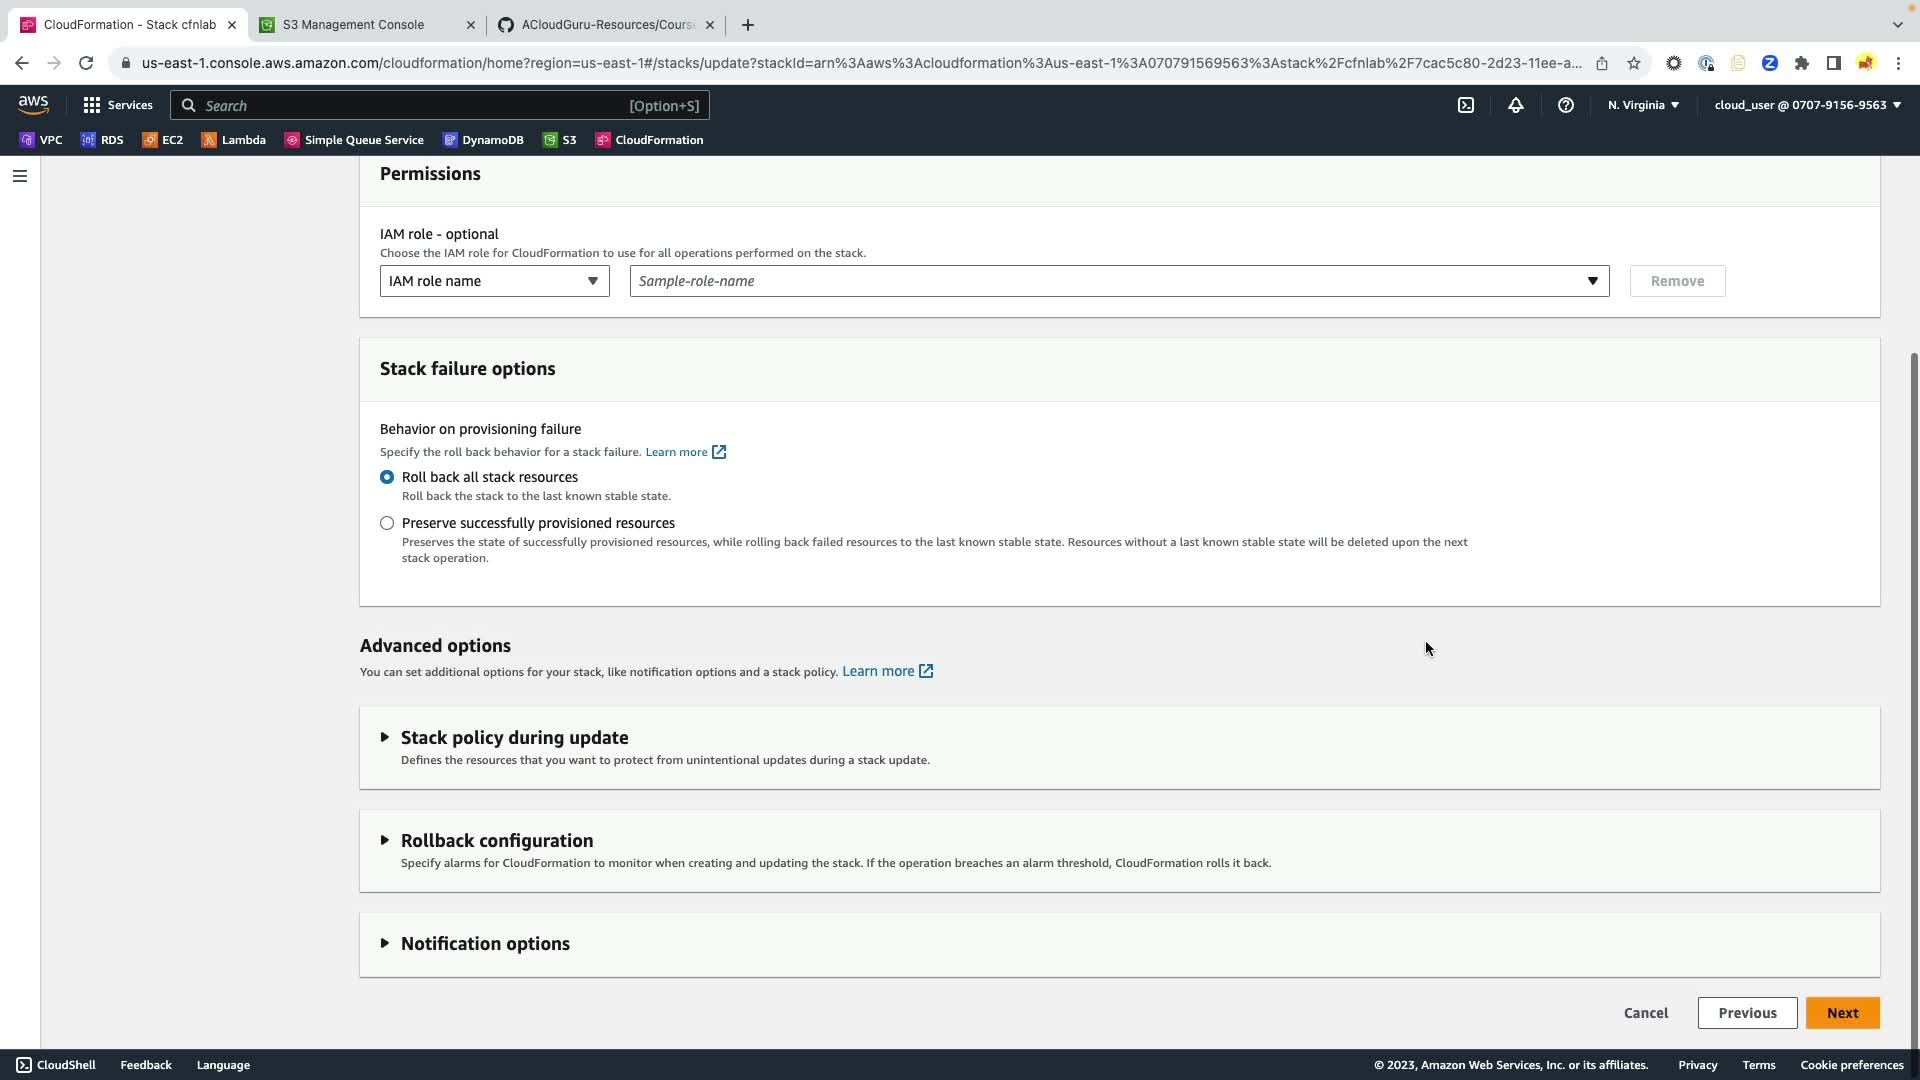Select Roll back all stack resources
Screen dimensions: 1920x1080
(x=387, y=477)
